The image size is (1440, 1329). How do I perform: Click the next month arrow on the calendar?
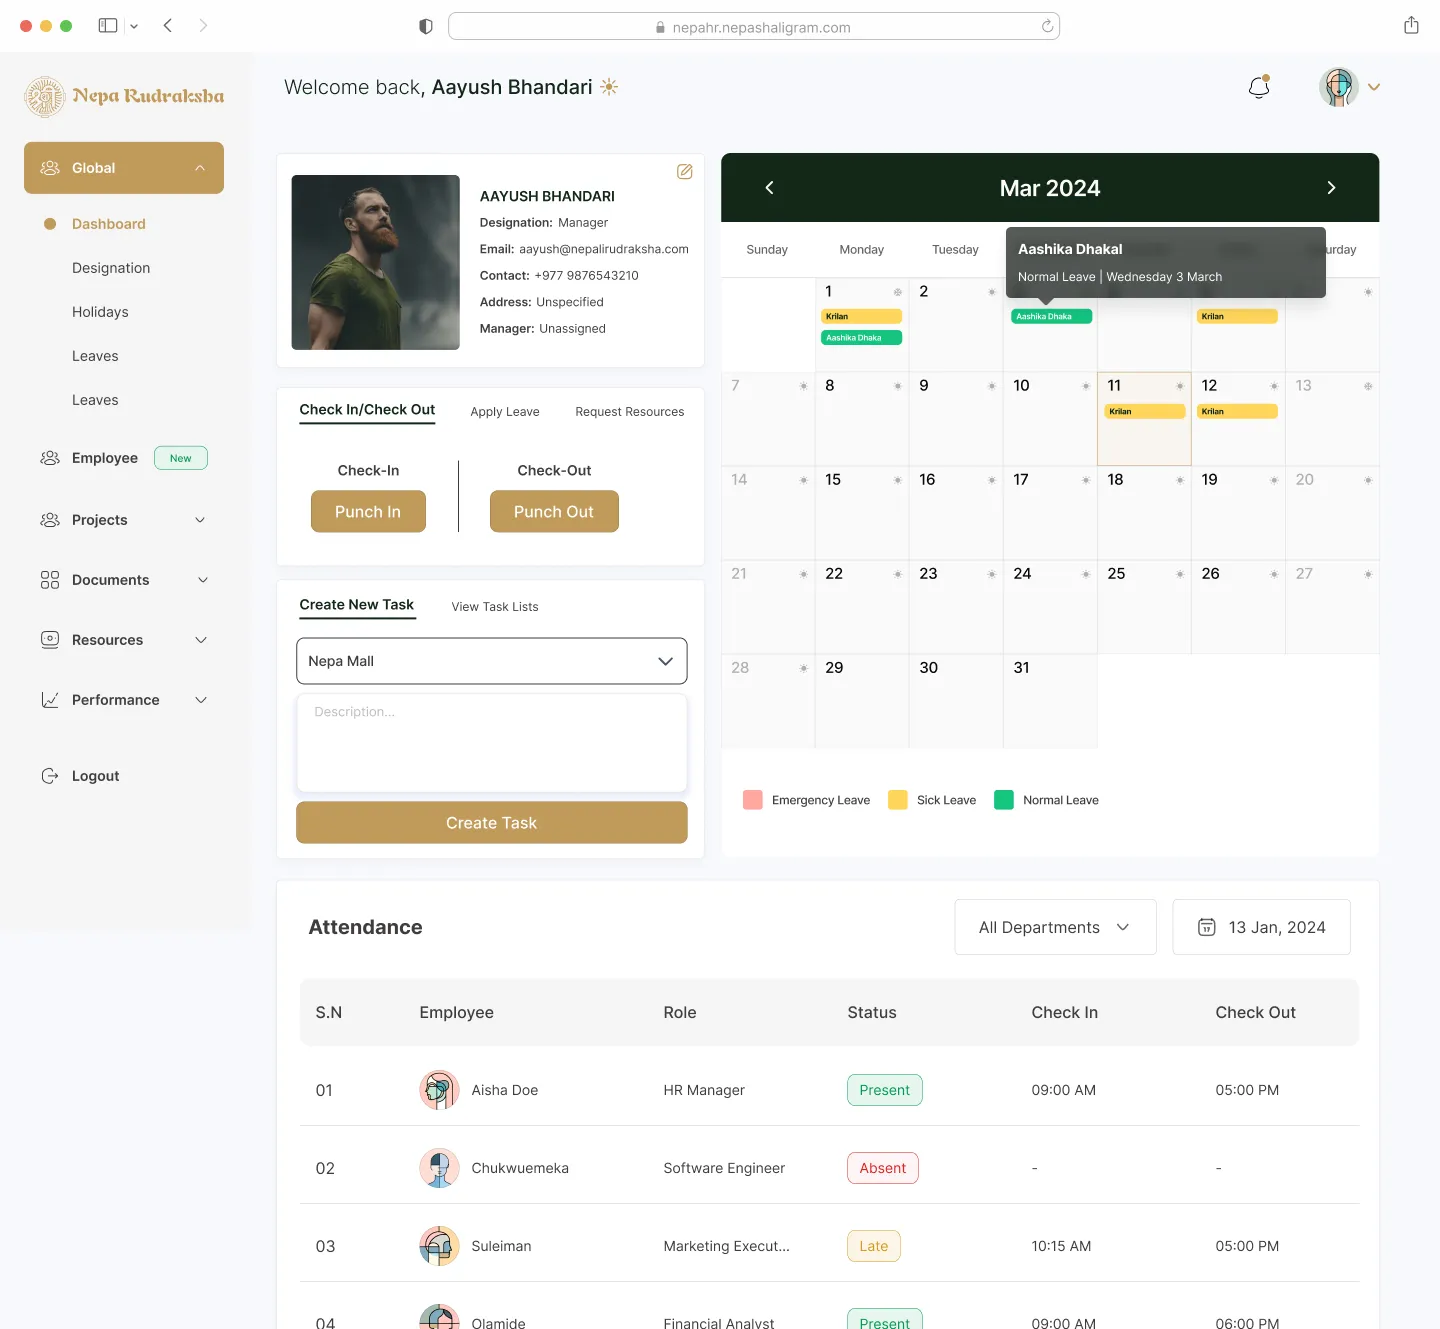coord(1331,187)
